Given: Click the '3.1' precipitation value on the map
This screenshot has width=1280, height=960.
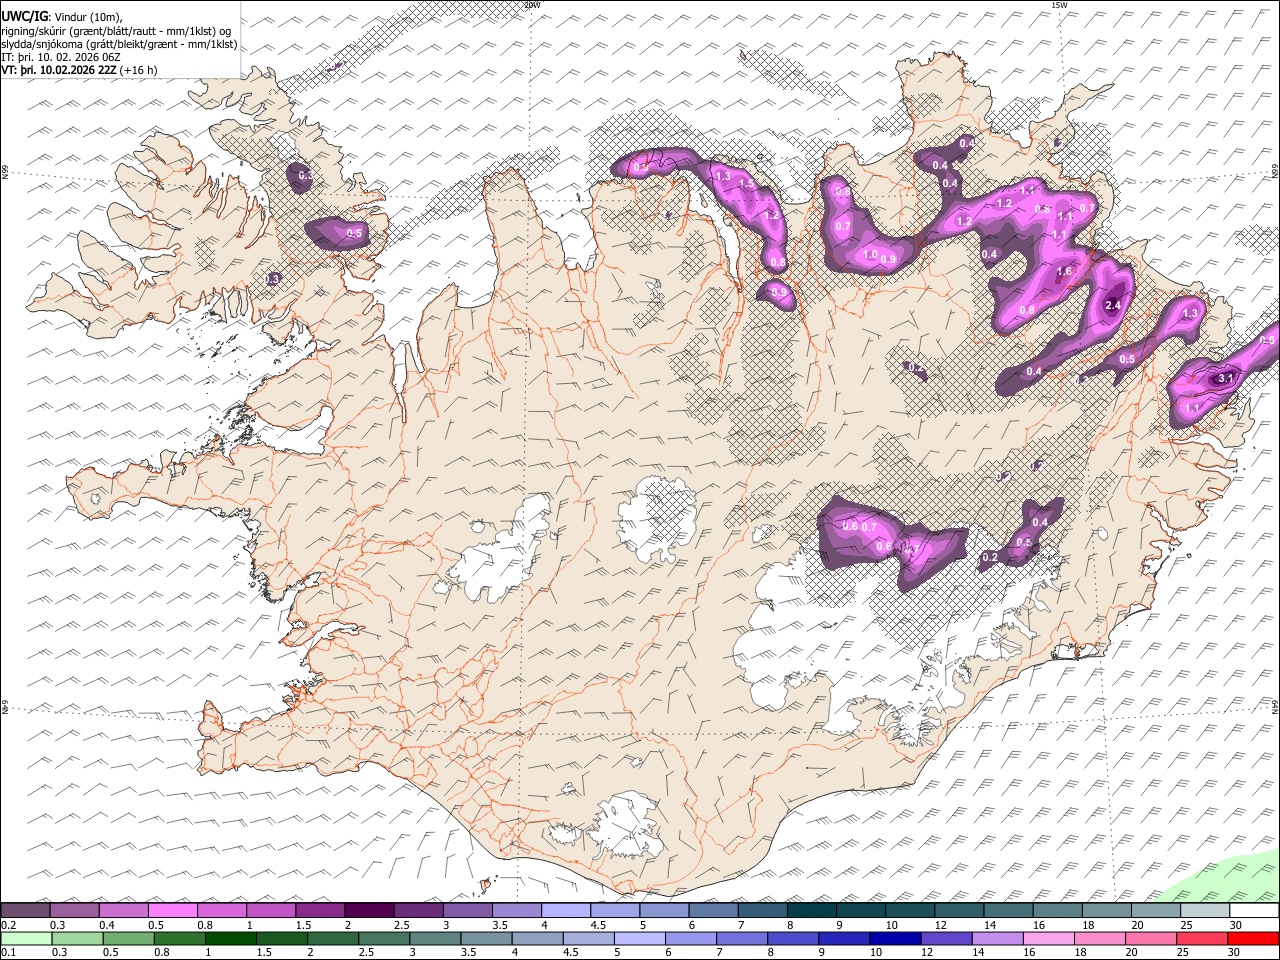Looking at the screenshot, I should [1226, 378].
